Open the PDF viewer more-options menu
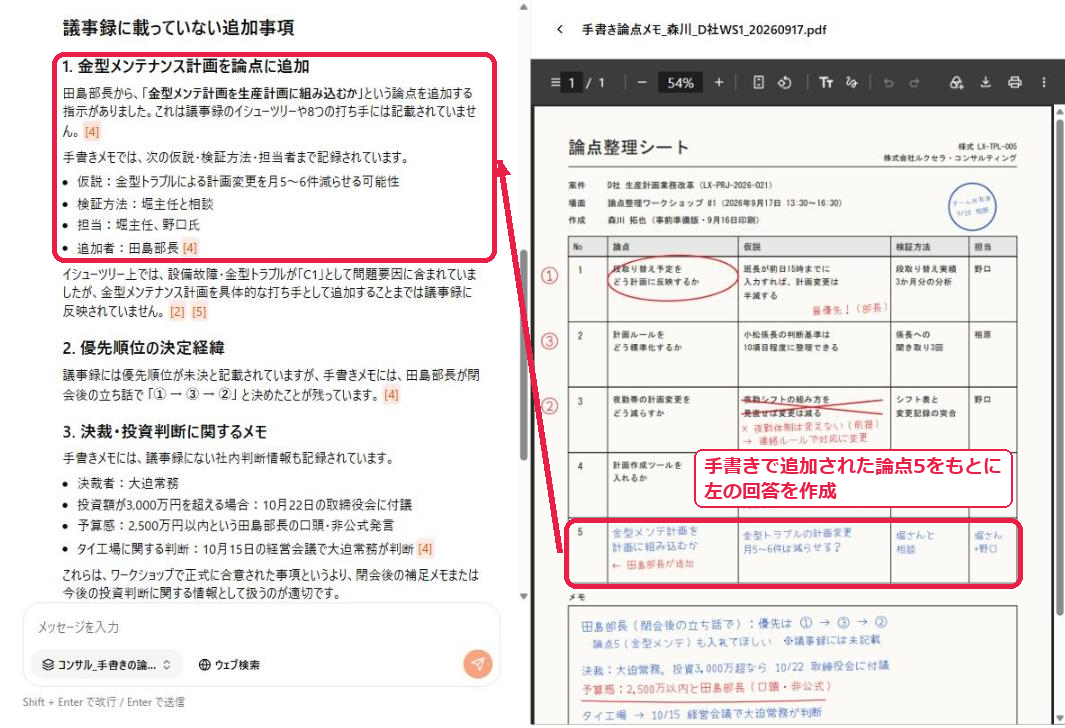Image resolution: width=1065 pixels, height=728 pixels. click(1044, 82)
